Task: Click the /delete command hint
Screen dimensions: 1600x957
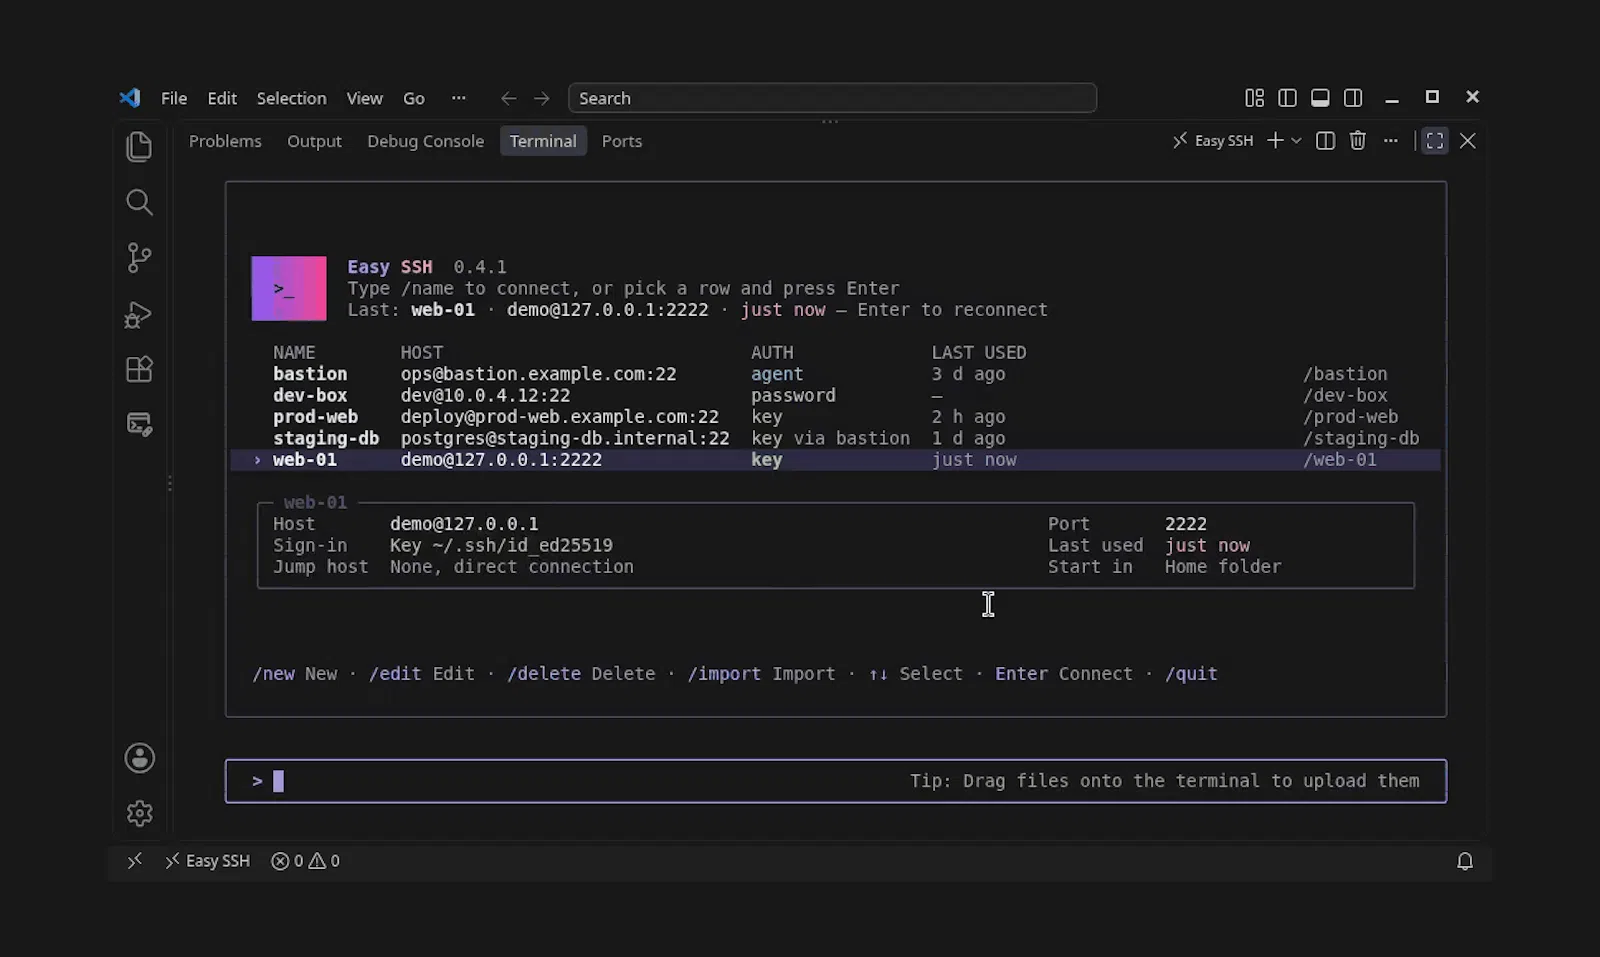Action: point(544,674)
